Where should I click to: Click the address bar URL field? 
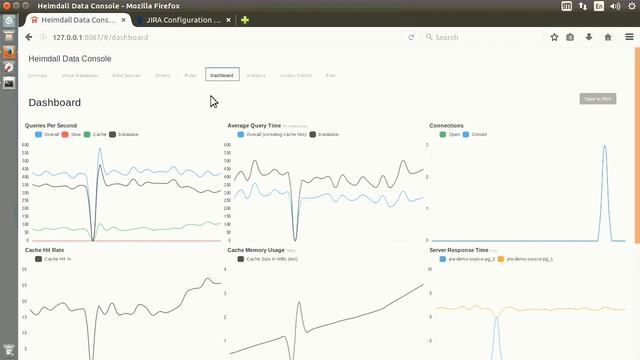(x=229, y=37)
